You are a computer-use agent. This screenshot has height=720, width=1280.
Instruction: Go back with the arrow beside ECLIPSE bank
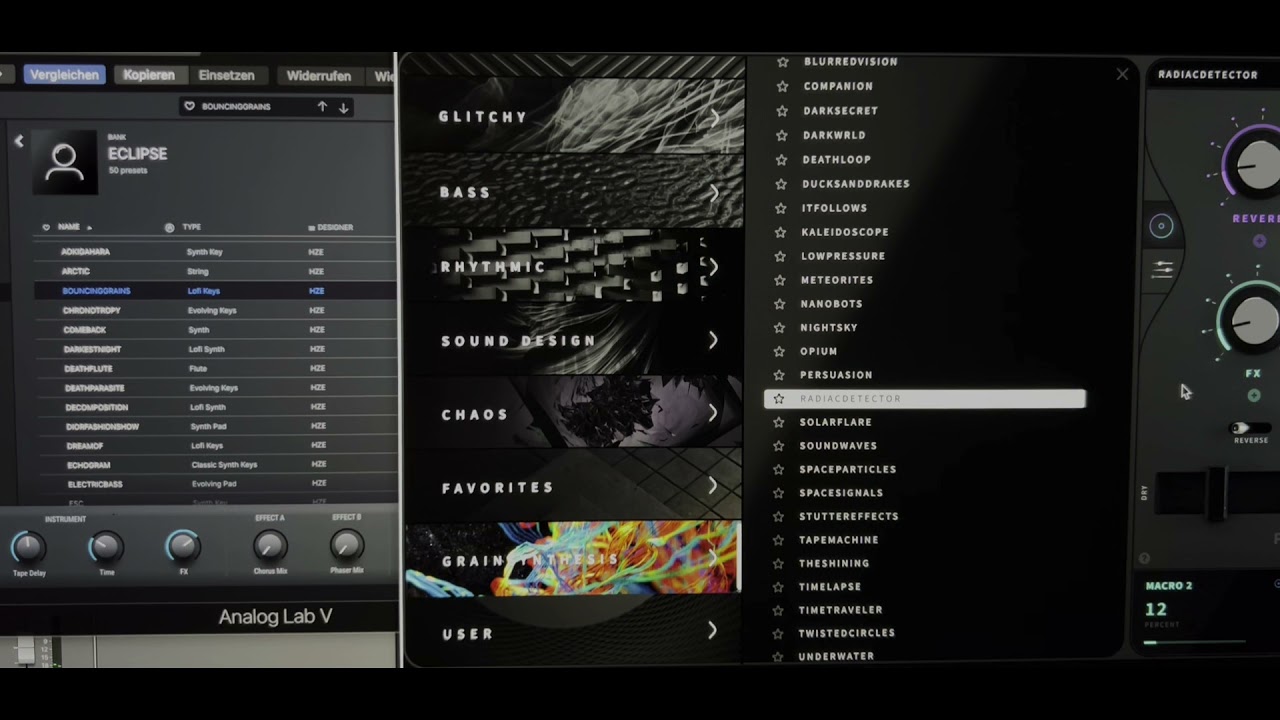(x=19, y=141)
